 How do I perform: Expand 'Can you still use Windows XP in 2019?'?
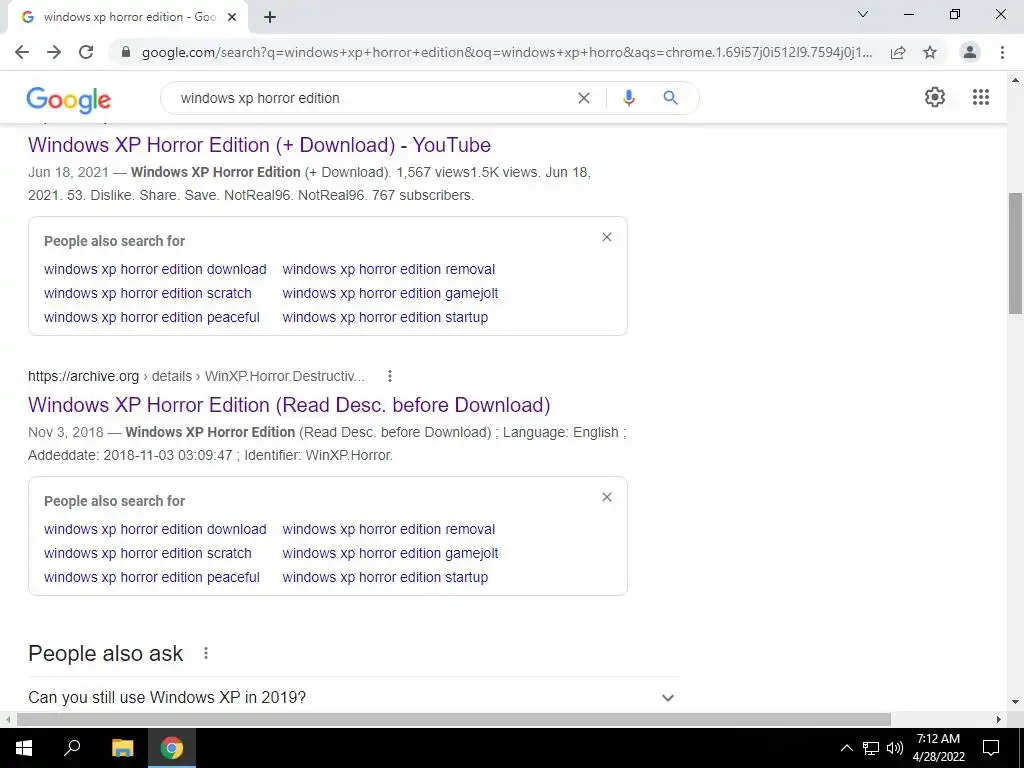coord(353,697)
